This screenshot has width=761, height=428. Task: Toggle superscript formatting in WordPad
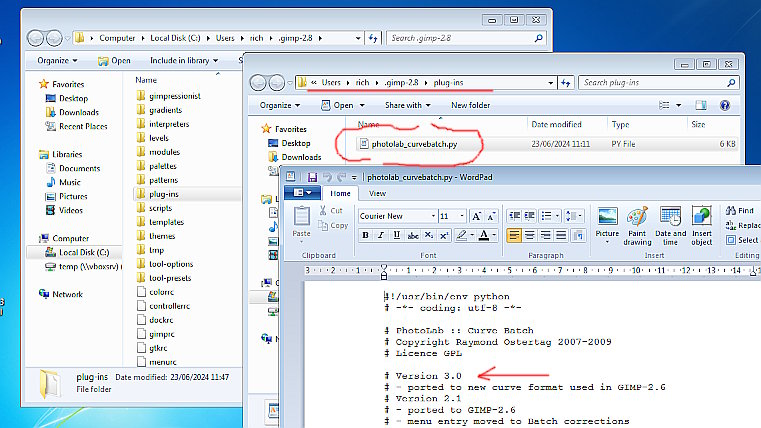click(444, 235)
